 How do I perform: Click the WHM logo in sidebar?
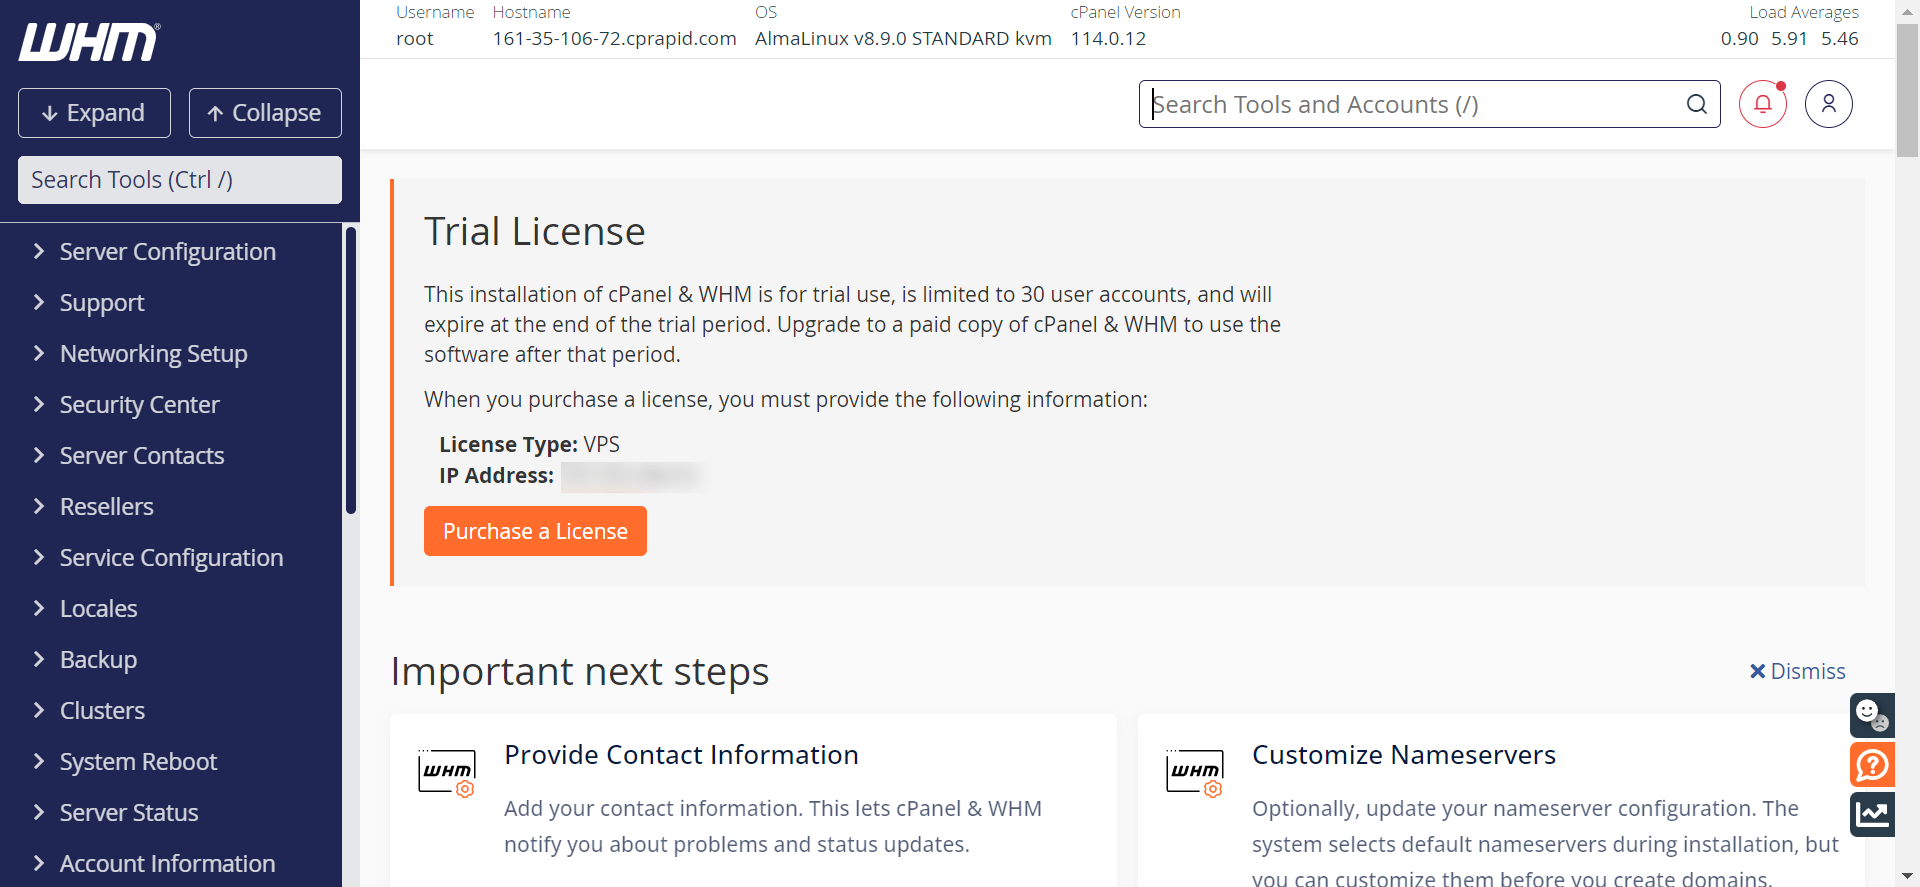point(89,42)
